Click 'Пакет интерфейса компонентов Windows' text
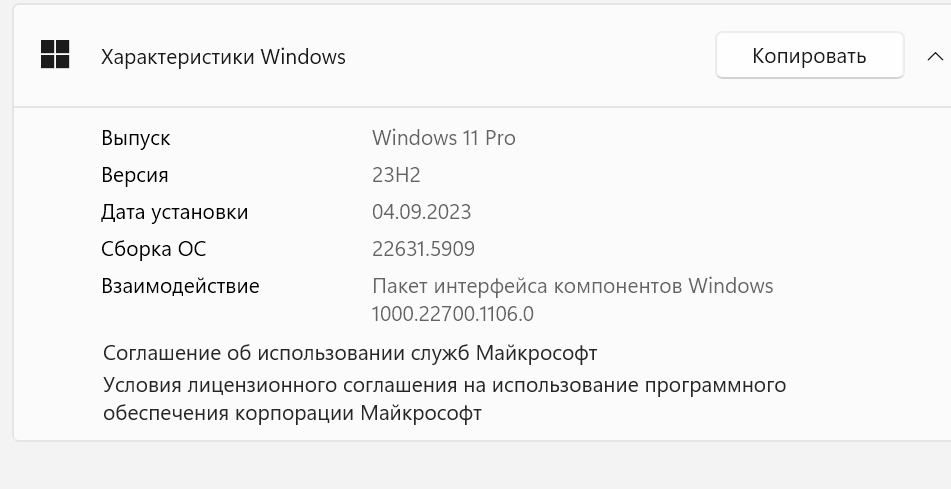This screenshot has height=489, width=951. coord(572,286)
